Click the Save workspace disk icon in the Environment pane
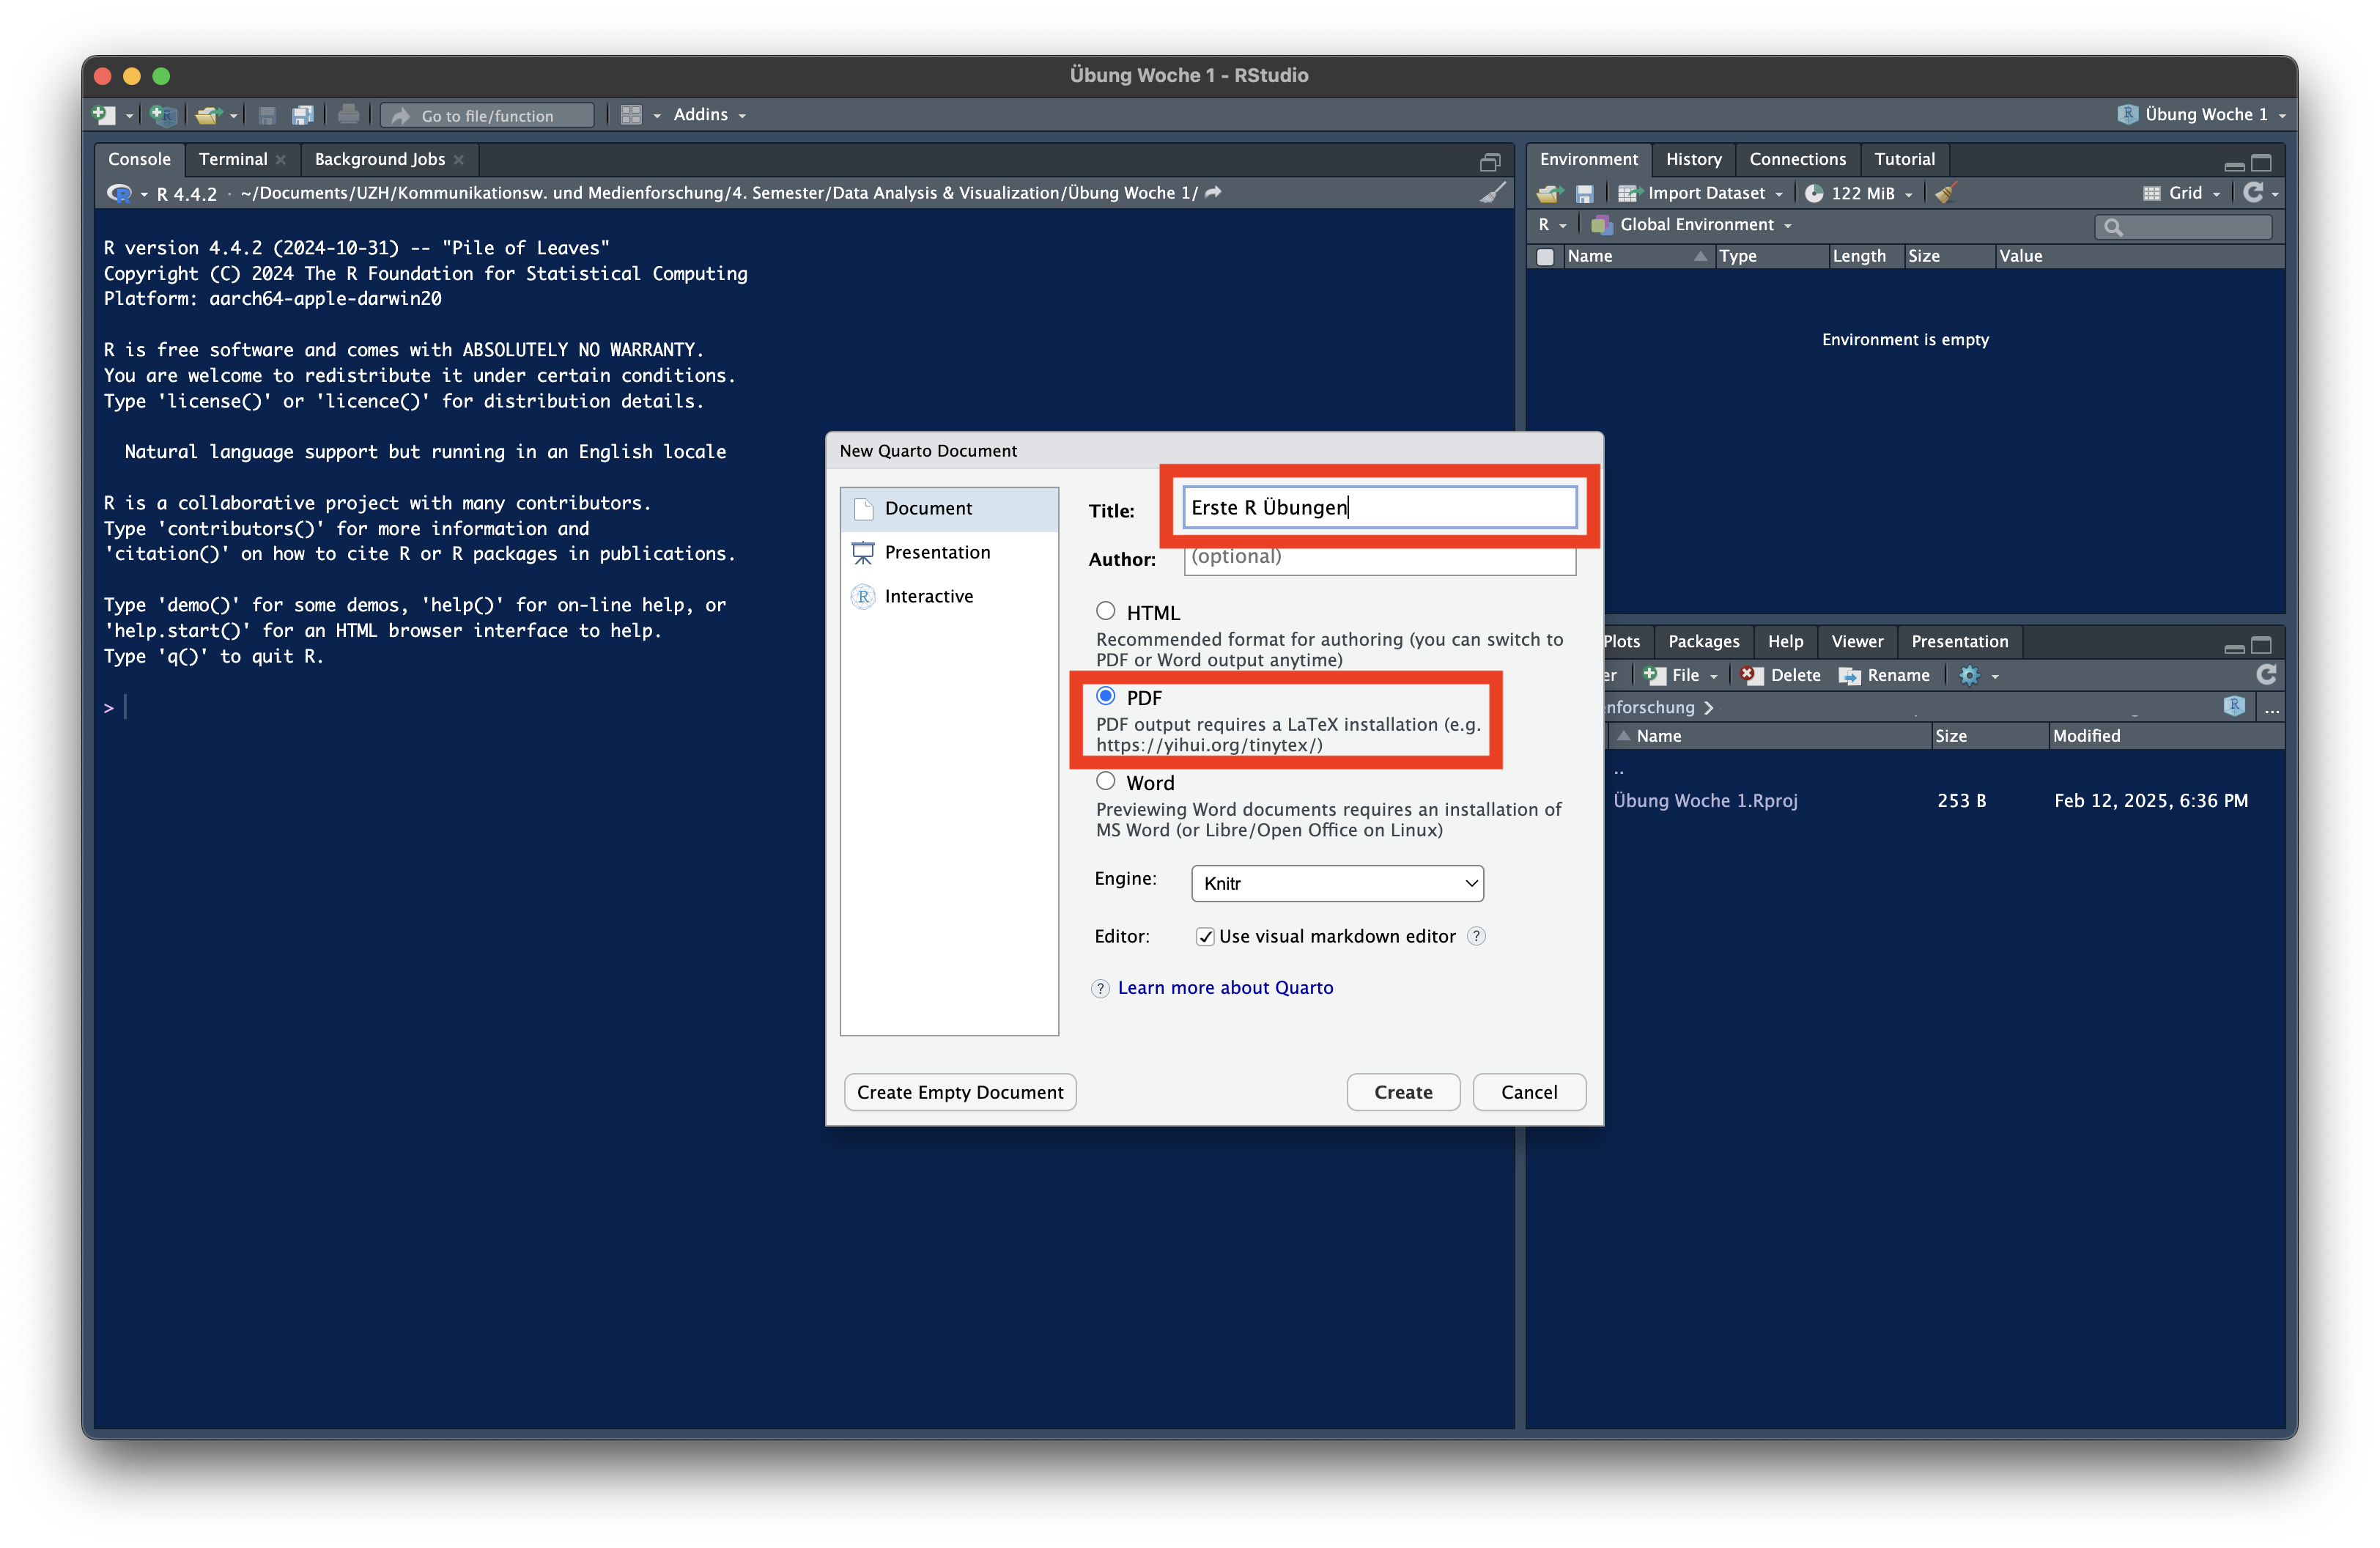2380x1548 pixels. (1584, 194)
